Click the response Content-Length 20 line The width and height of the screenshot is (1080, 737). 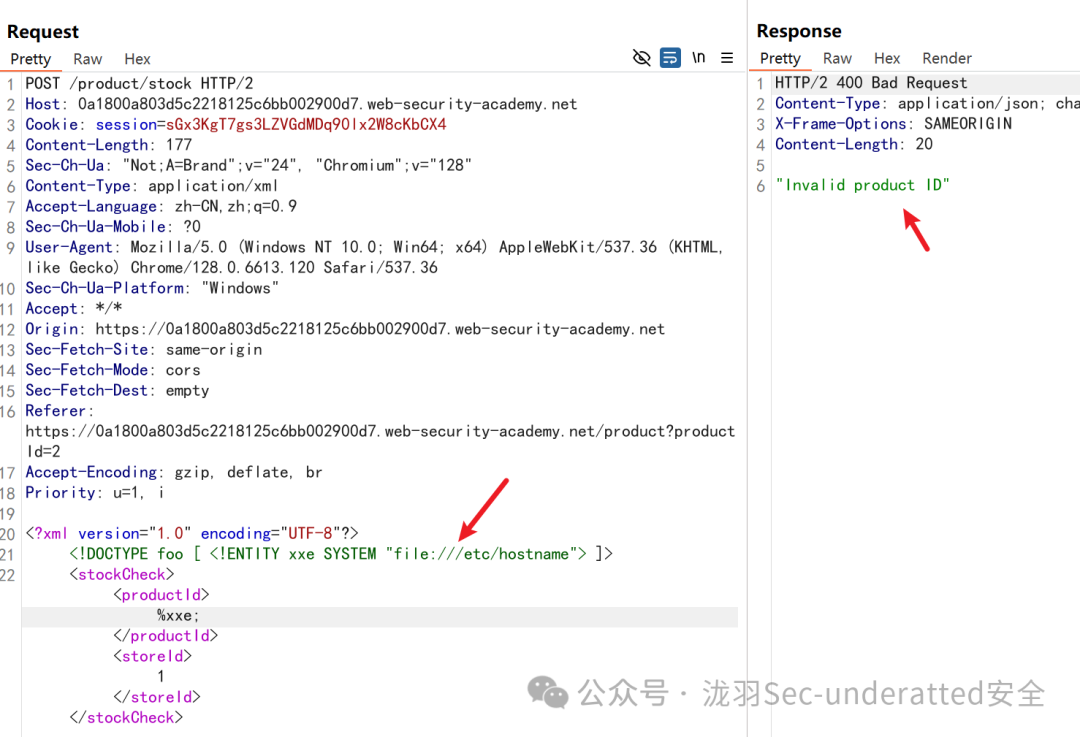[853, 144]
